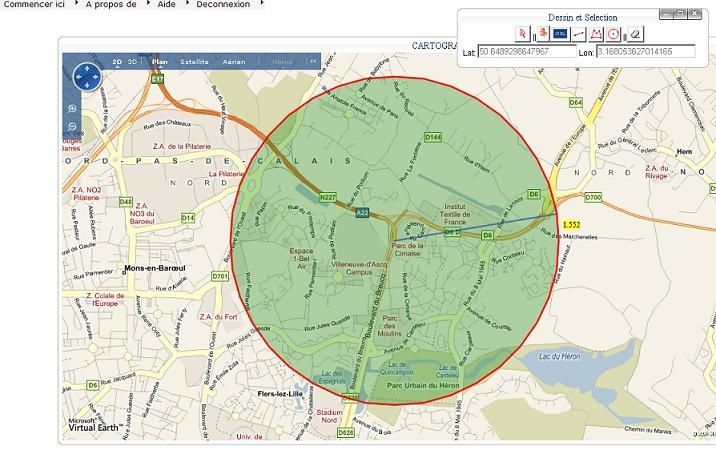
Task: Click the Lac du Héron label
Action: pos(559,356)
